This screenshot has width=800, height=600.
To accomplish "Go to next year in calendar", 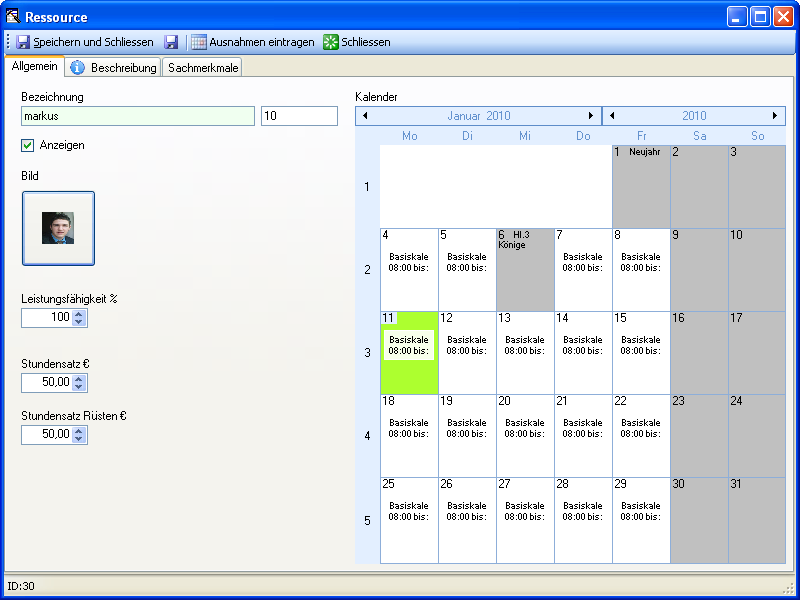I will (x=774, y=116).
